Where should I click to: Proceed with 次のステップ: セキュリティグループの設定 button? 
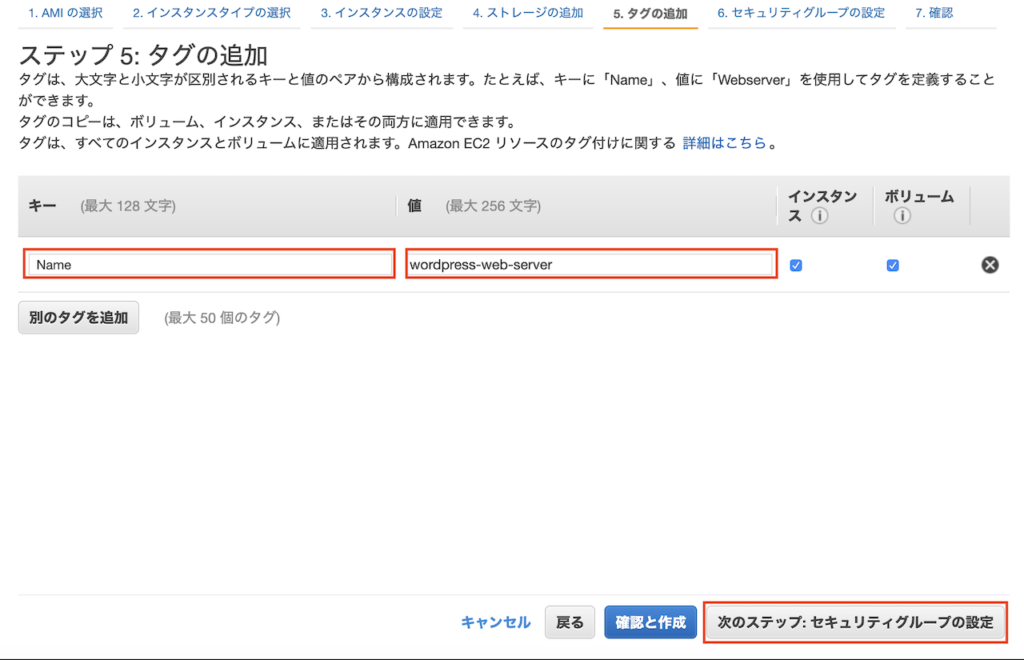point(855,622)
